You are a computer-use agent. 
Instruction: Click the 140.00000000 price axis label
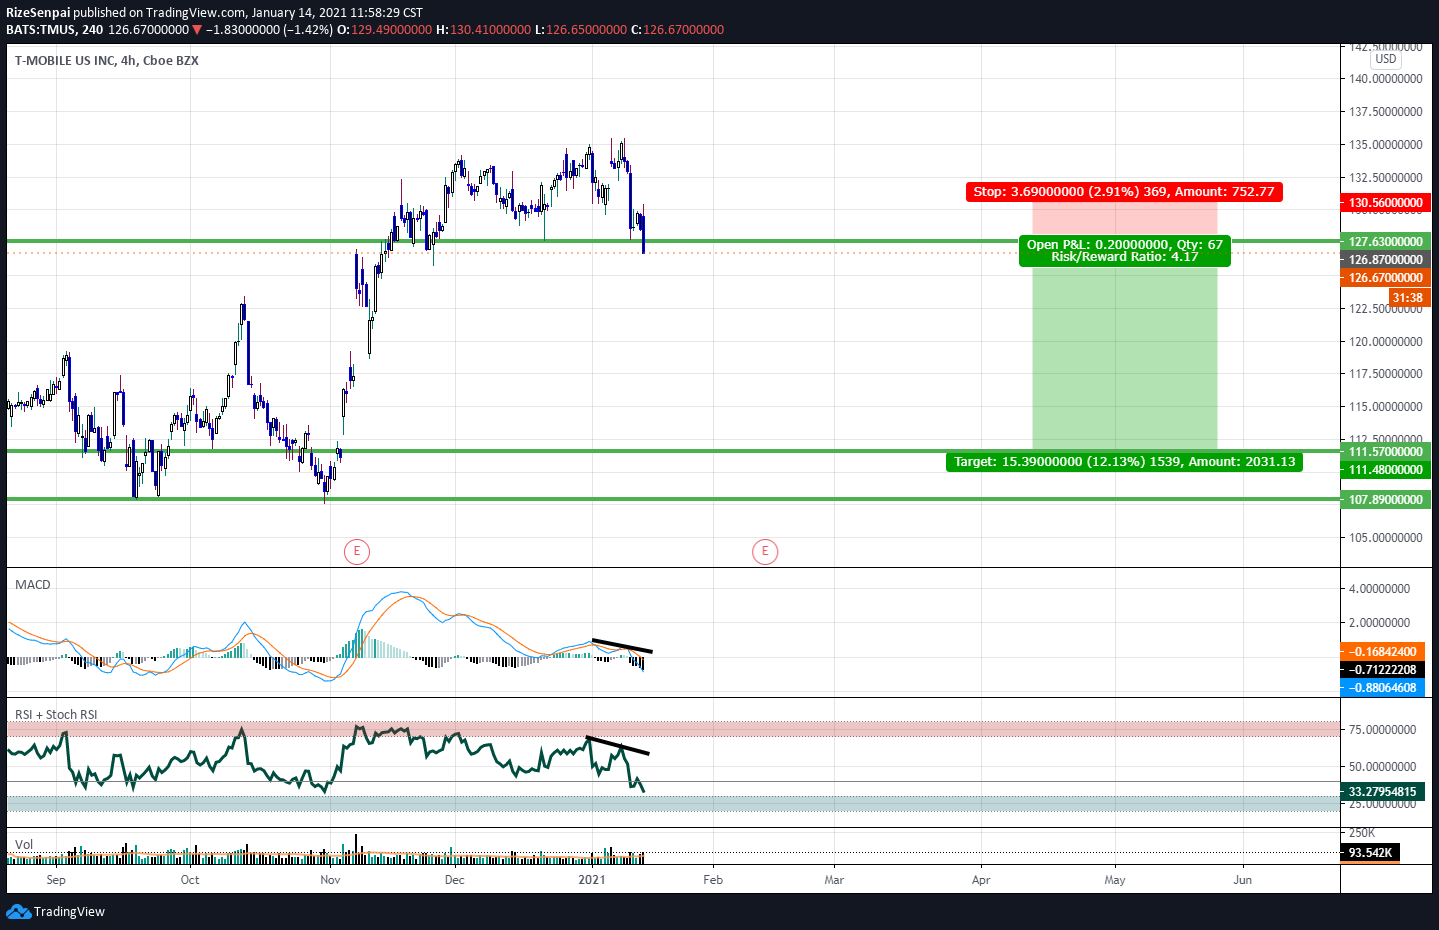(1386, 79)
